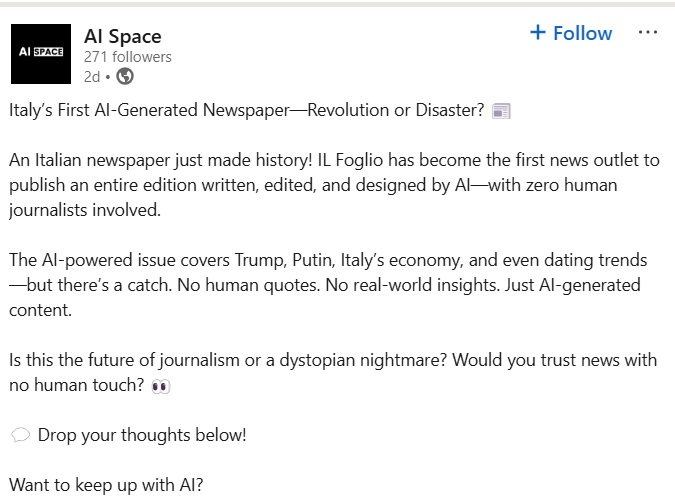Click the eyes emoji after question
This screenshot has height=504, width=675.
tap(160, 386)
